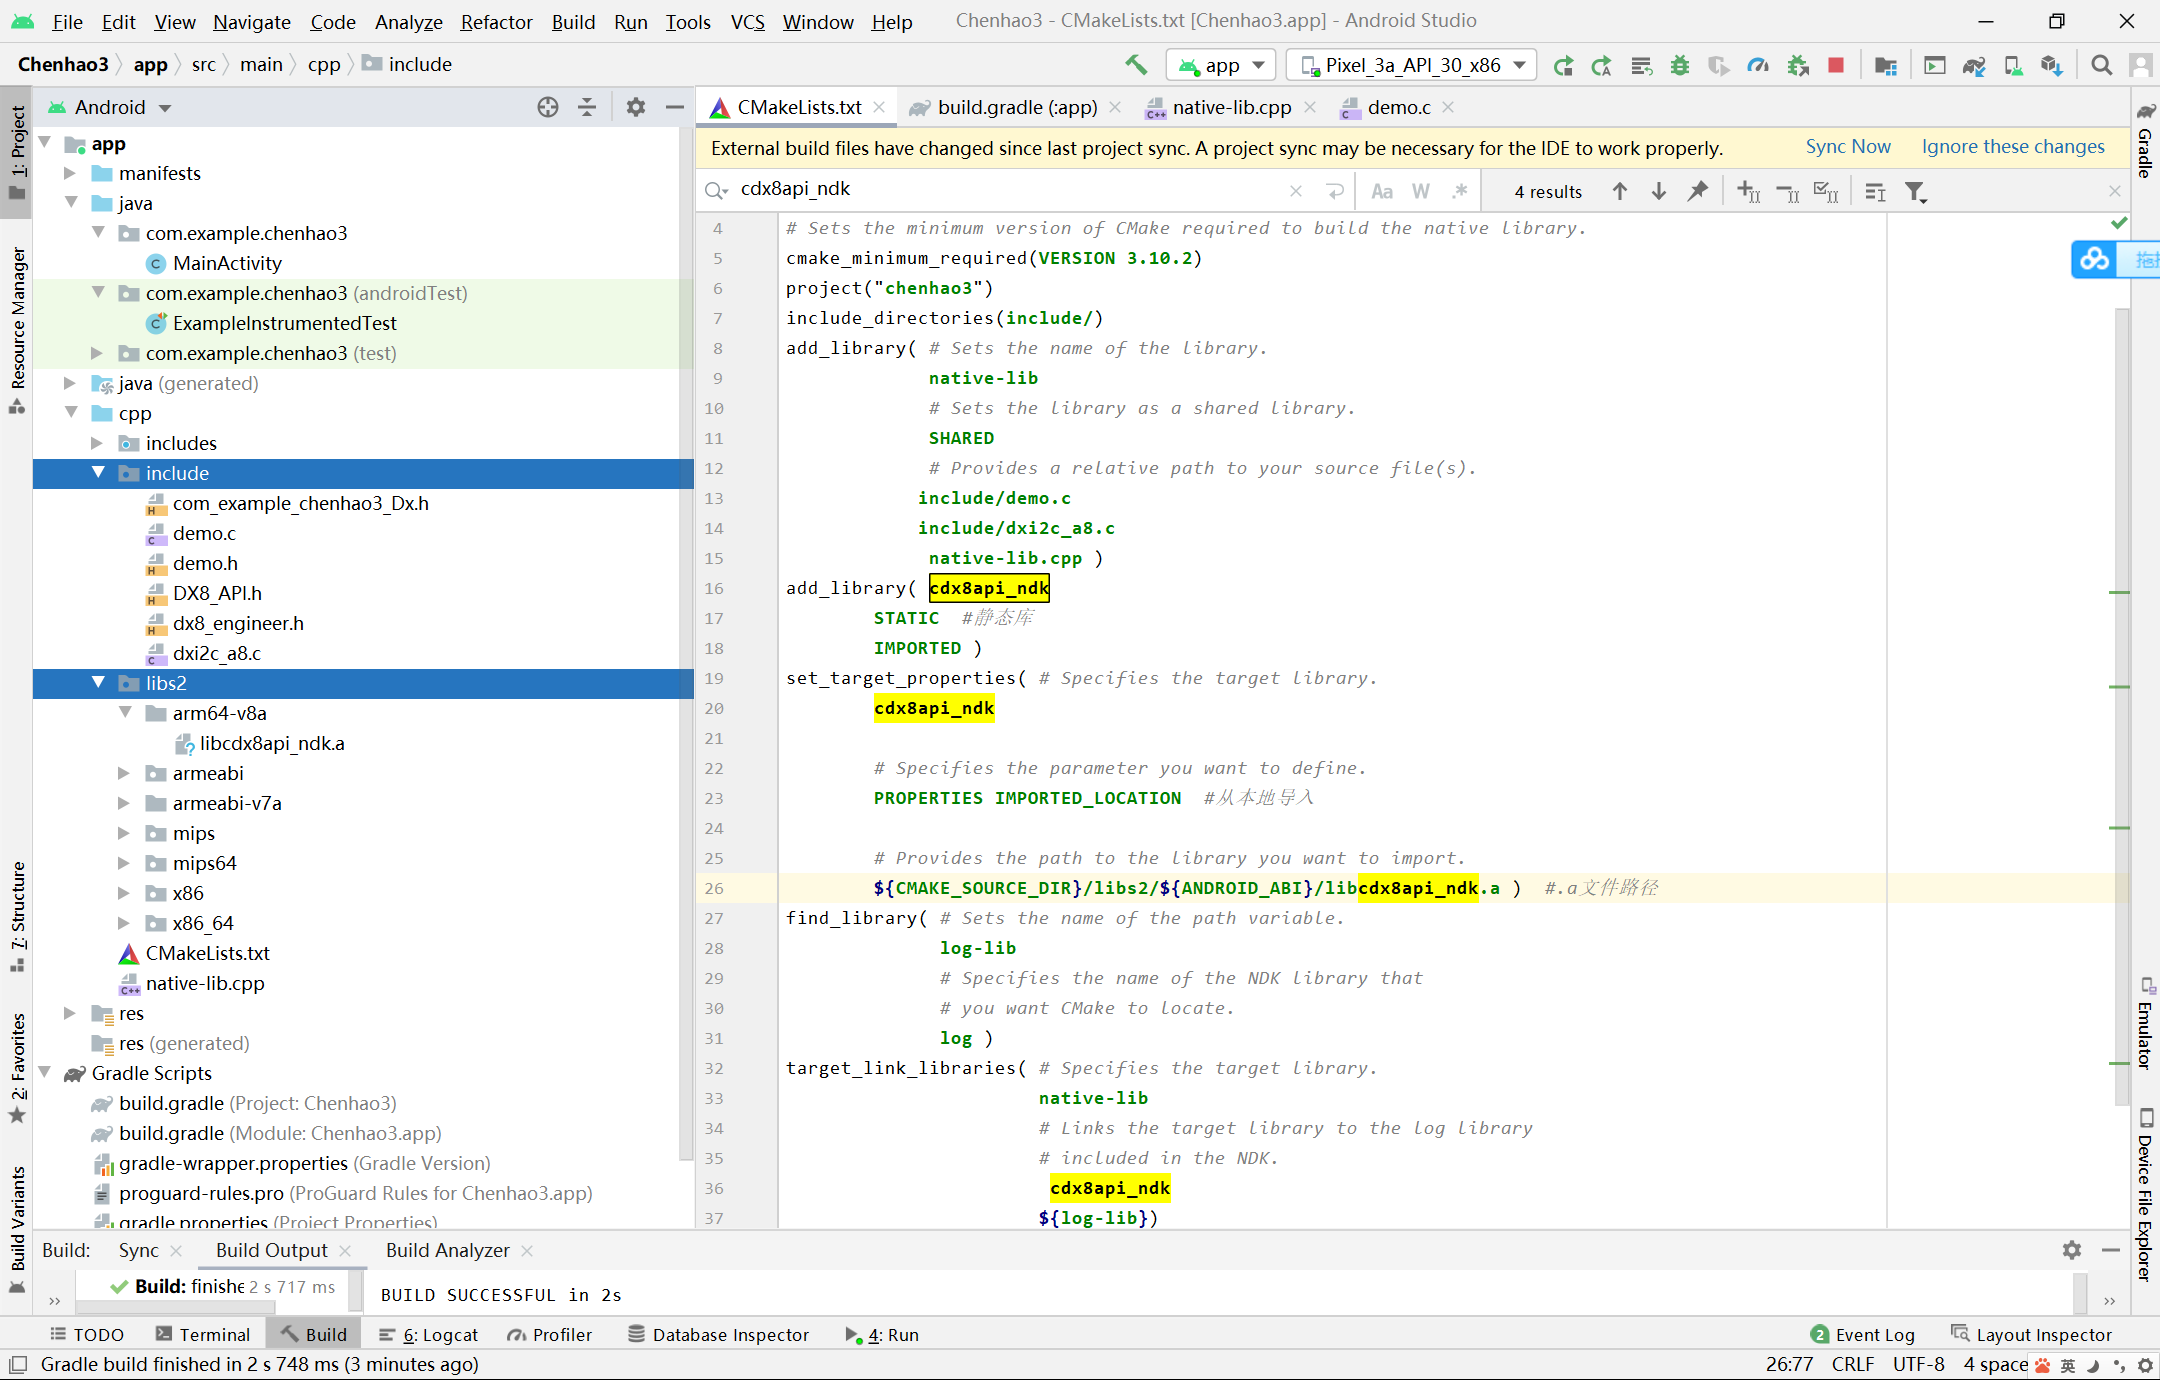Open the AVD Manager from the toolbar
Viewport: 2160px width, 1380px height.
tap(1935, 64)
